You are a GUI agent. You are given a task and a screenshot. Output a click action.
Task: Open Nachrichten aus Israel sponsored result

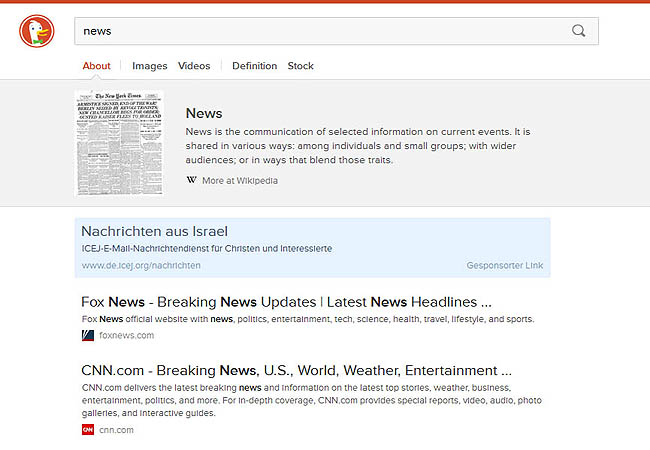[x=155, y=231]
